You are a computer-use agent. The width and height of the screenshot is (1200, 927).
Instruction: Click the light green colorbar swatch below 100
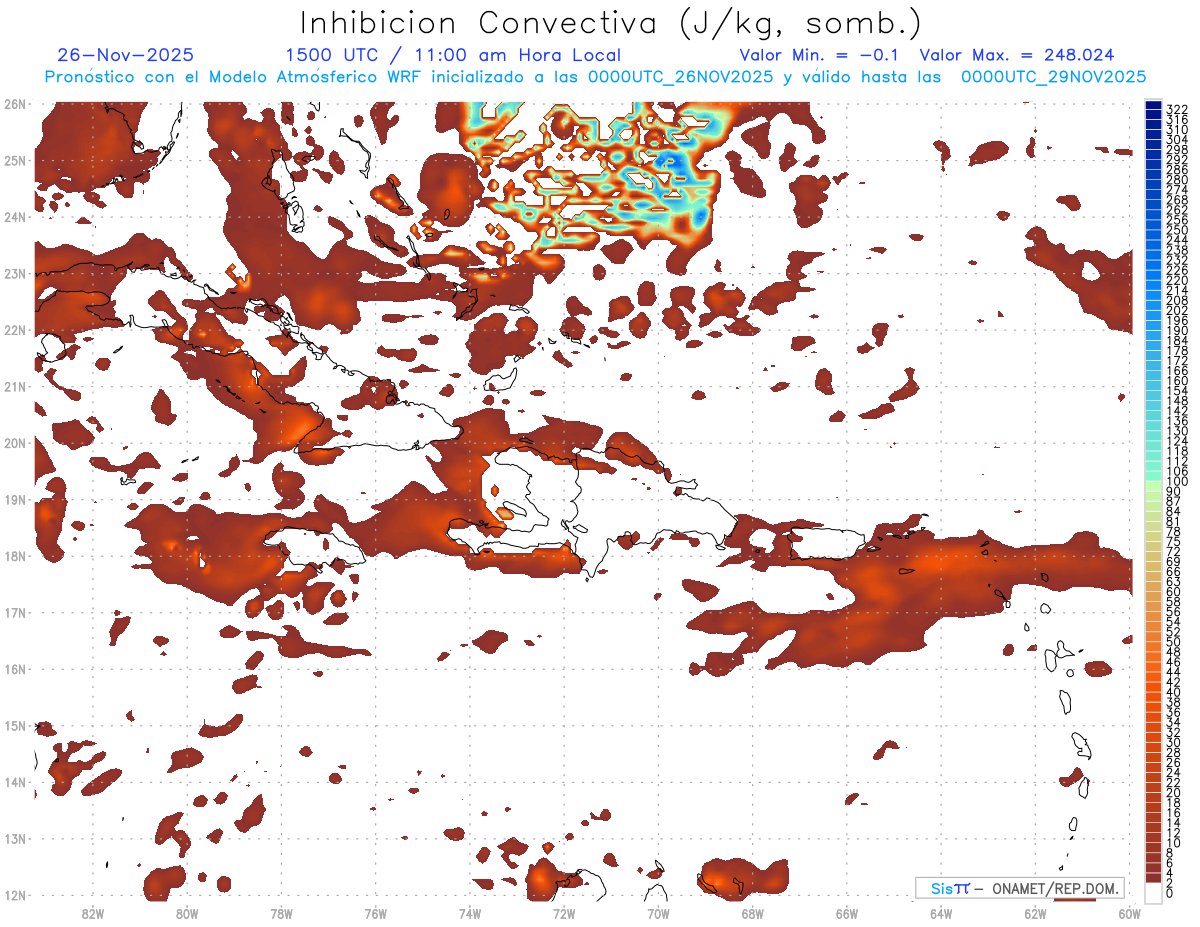1154,485
